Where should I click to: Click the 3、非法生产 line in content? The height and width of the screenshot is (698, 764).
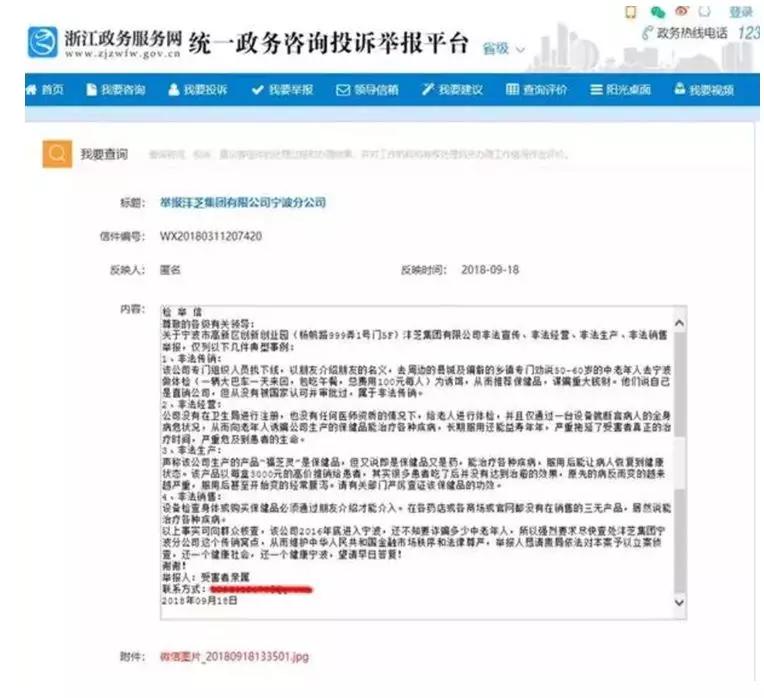click(x=192, y=450)
